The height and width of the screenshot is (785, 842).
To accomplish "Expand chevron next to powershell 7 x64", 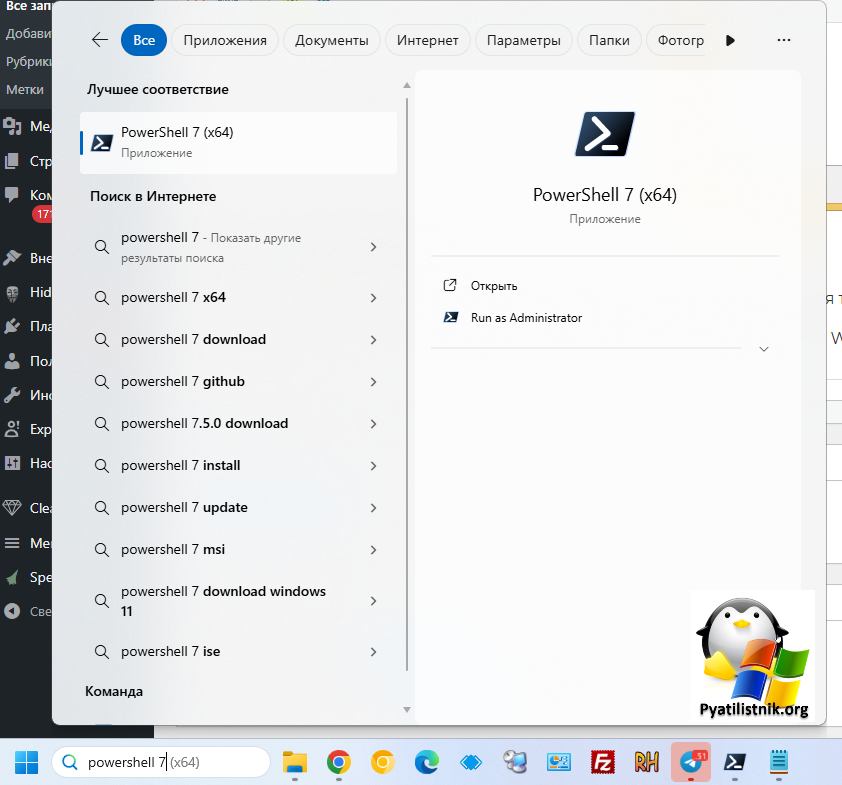I will tap(374, 298).
